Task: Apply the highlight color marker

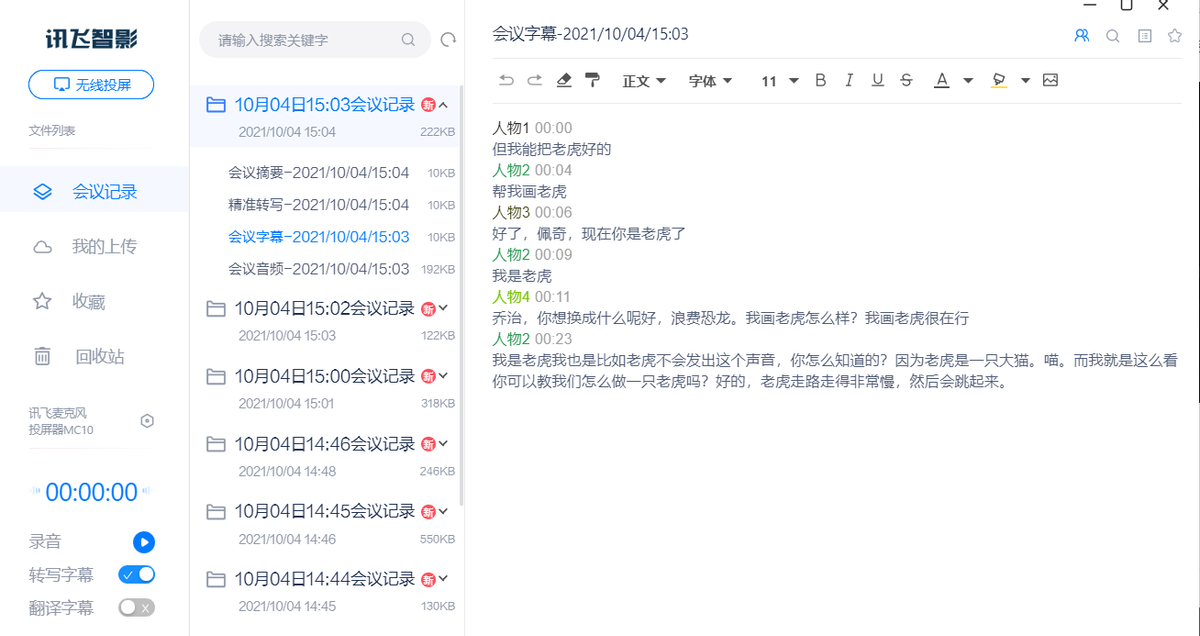Action: (x=999, y=80)
